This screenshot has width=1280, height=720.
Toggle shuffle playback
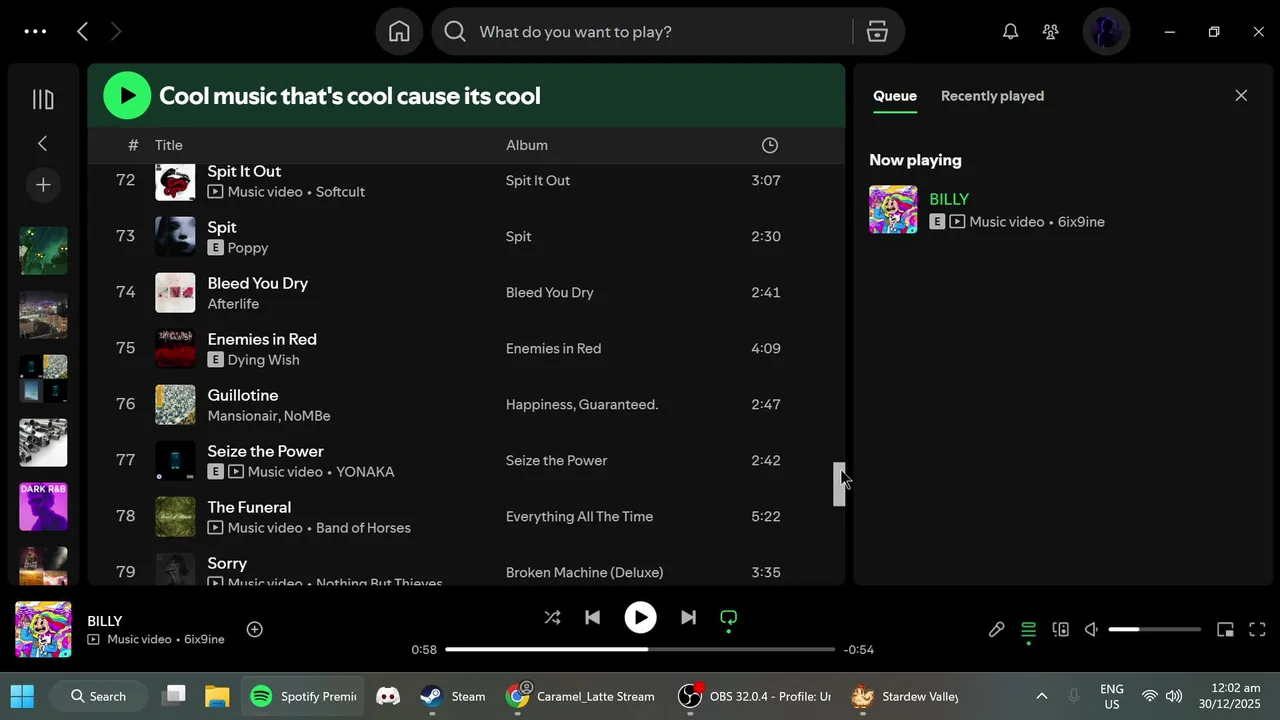[x=552, y=618]
